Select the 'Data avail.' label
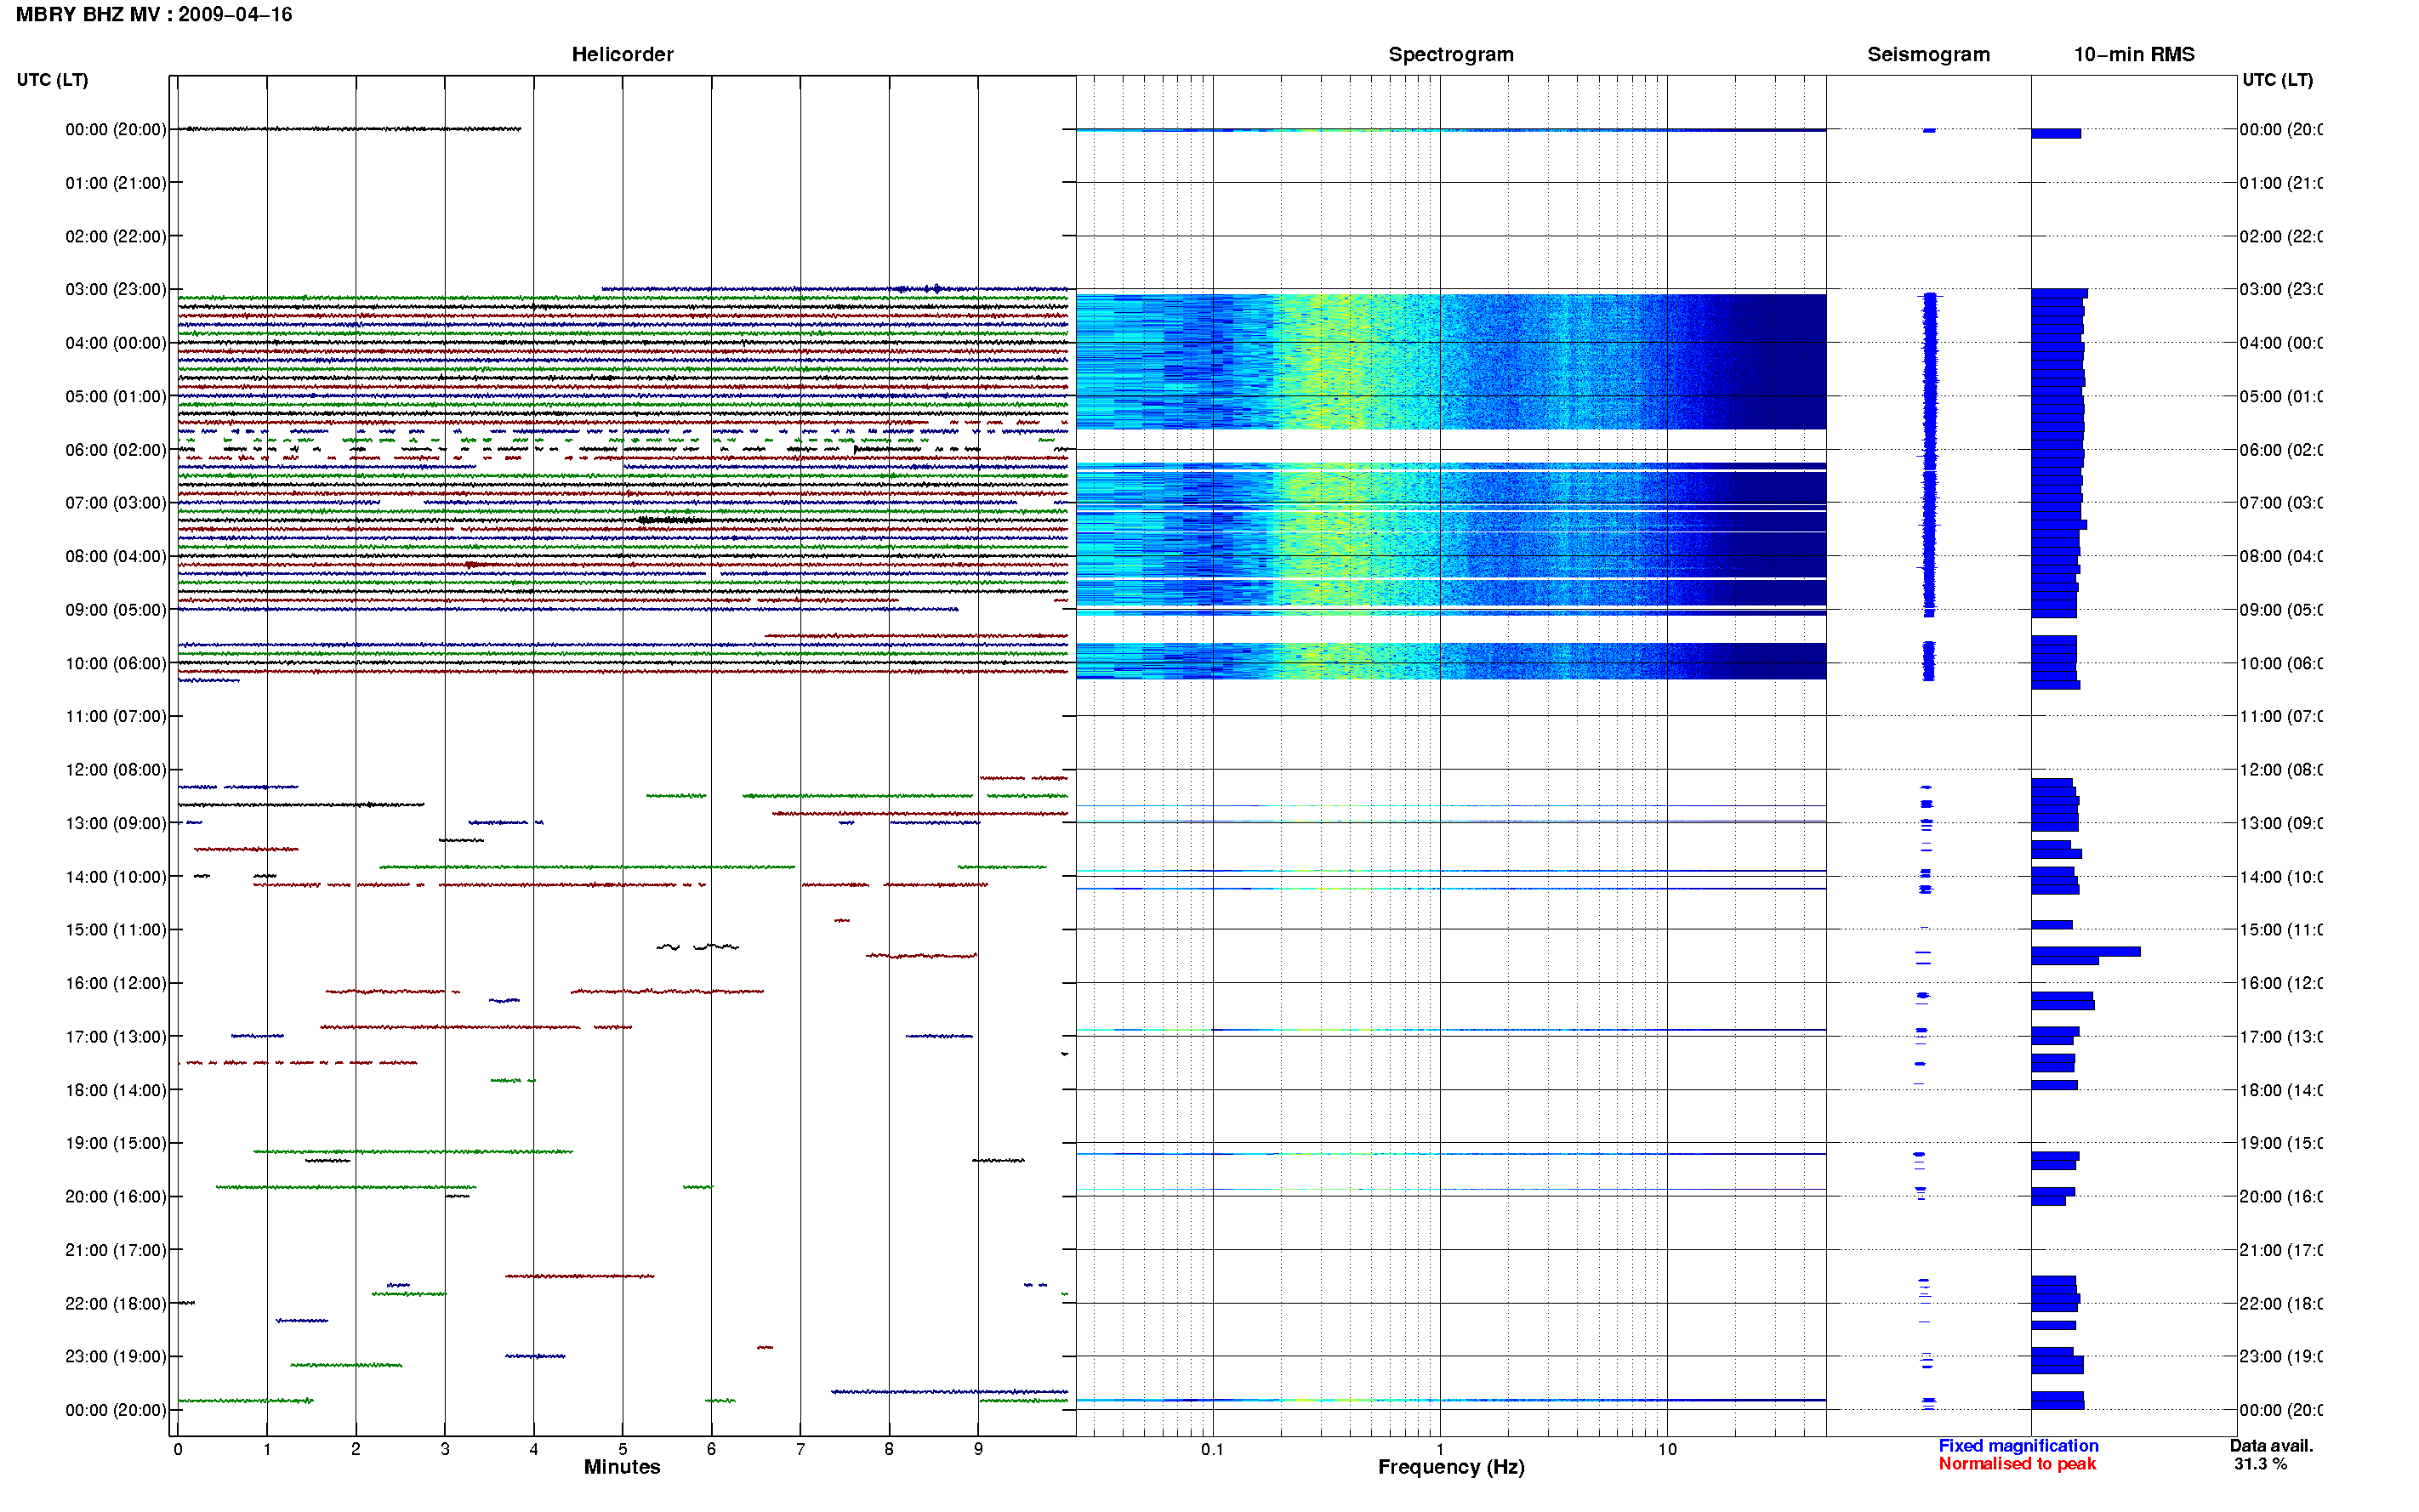Image resolution: width=2419 pixels, height=1512 pixels. click(2271, 1446)
